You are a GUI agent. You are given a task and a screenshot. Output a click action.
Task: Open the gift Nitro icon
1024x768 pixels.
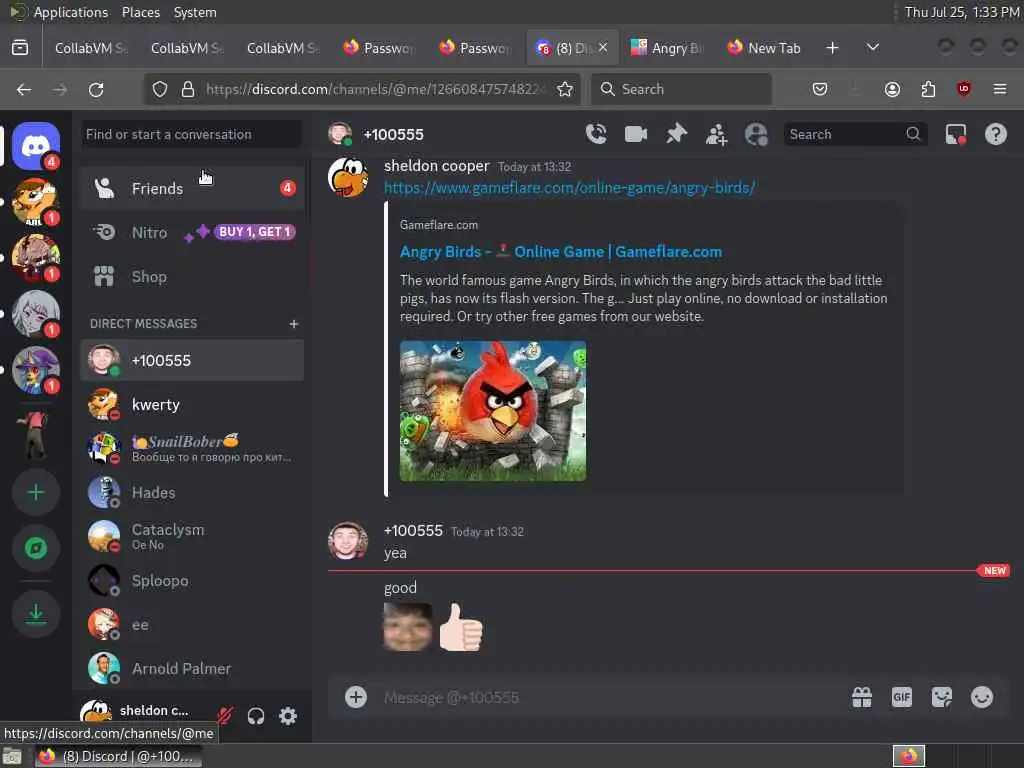pos(862,697)
